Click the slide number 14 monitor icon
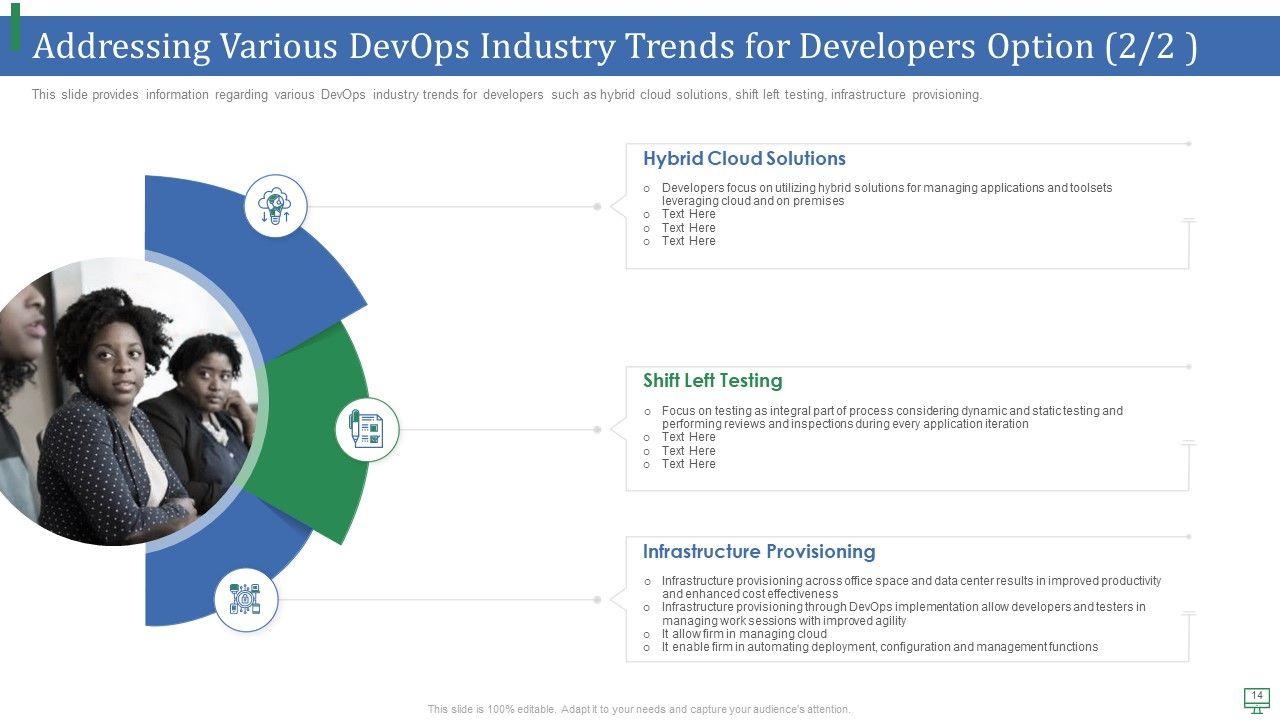Viewport: 1280px width, 720px height. click(x=1256, y=699)
